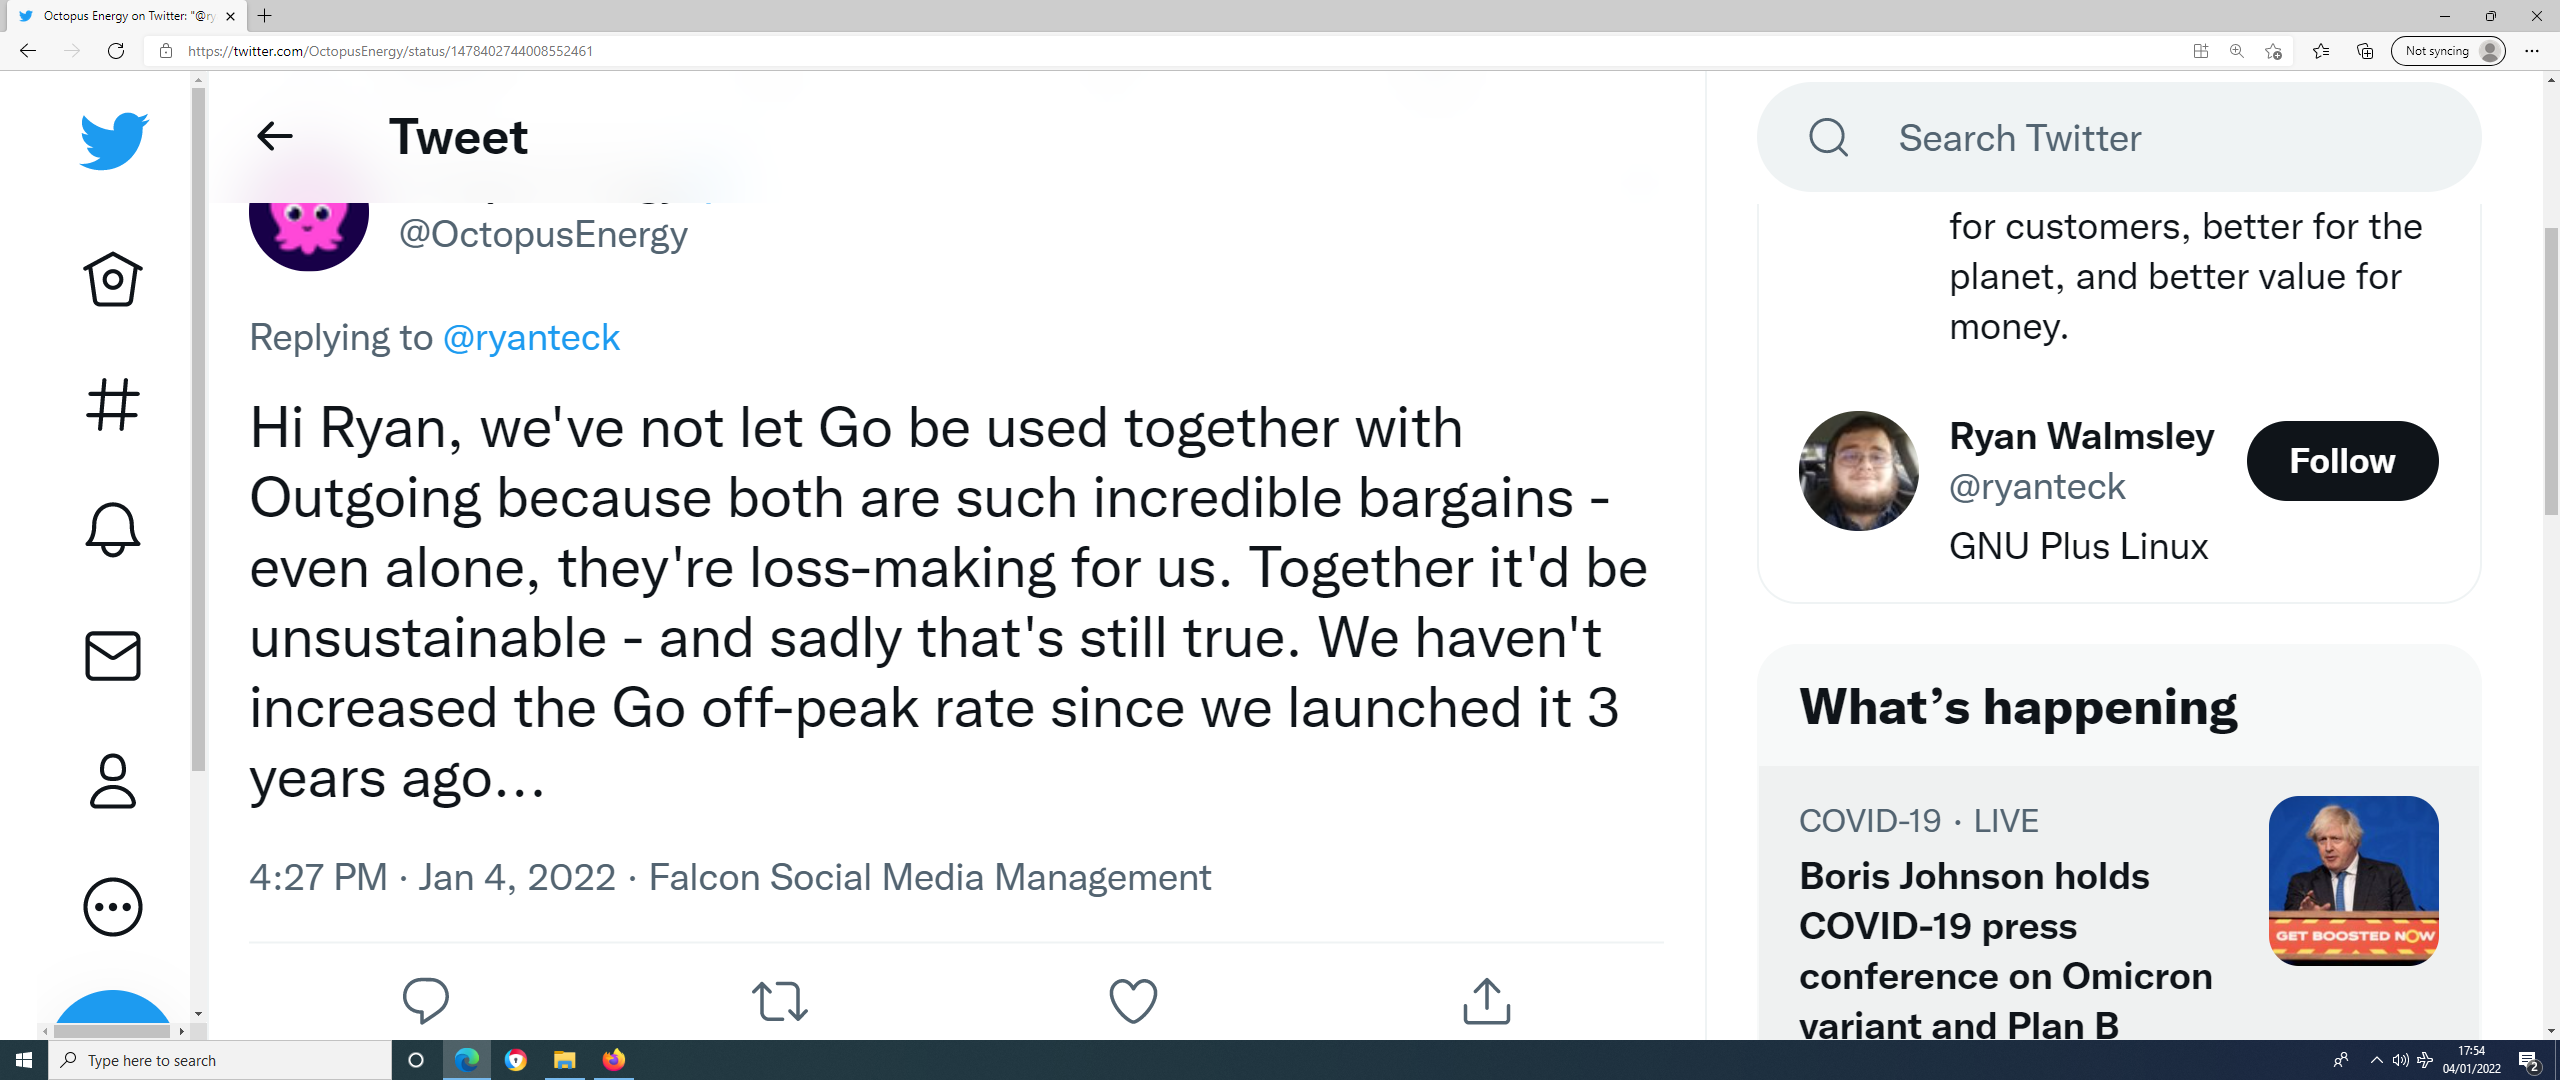Follow Ryan Walmsley
Image resolution: width=2560 pixels, height=1080 pixels.
point(2342,461)
